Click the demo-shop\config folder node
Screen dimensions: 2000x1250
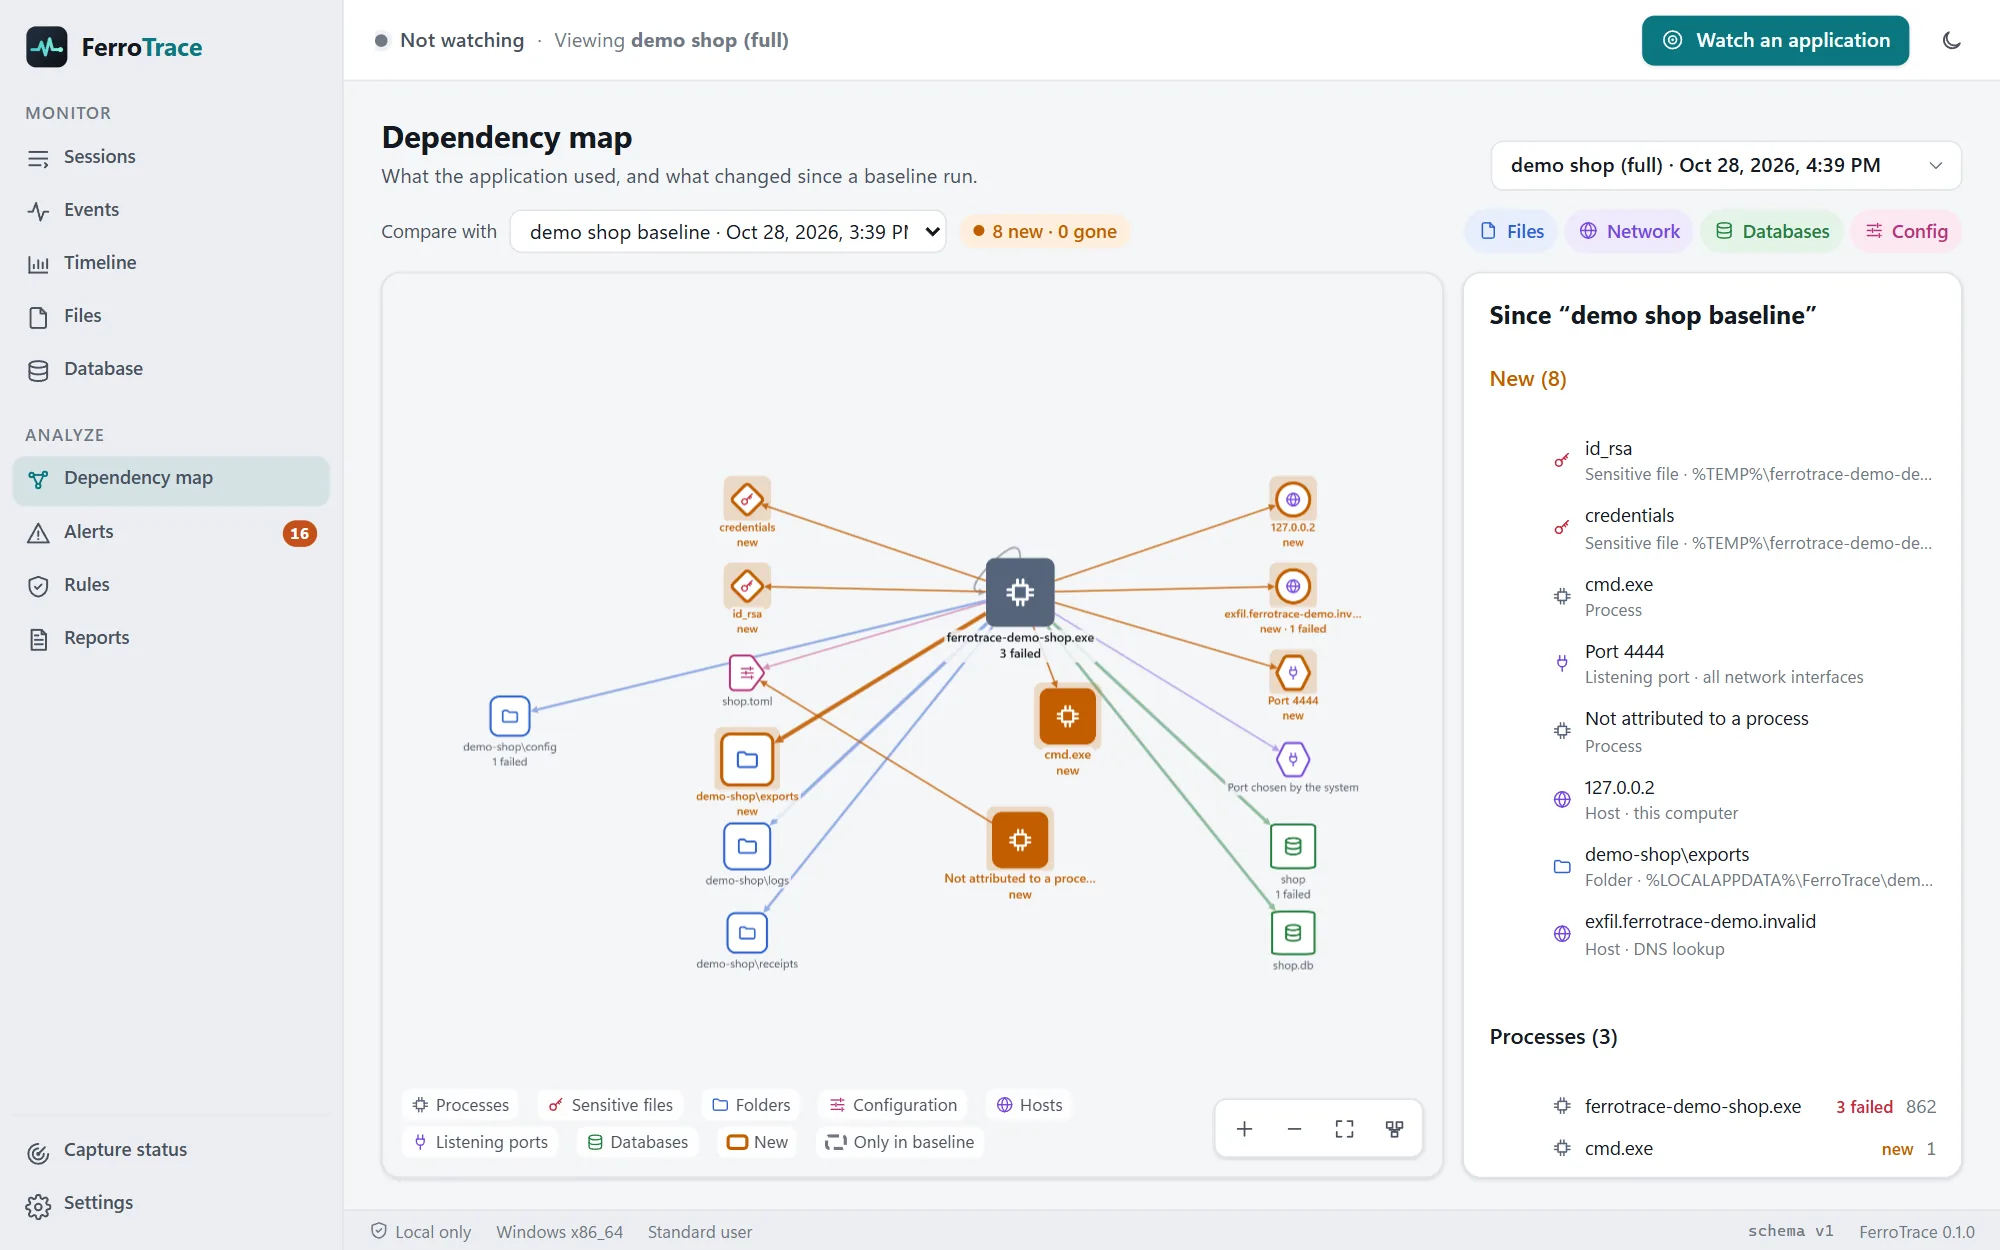[x=509, y=716]
